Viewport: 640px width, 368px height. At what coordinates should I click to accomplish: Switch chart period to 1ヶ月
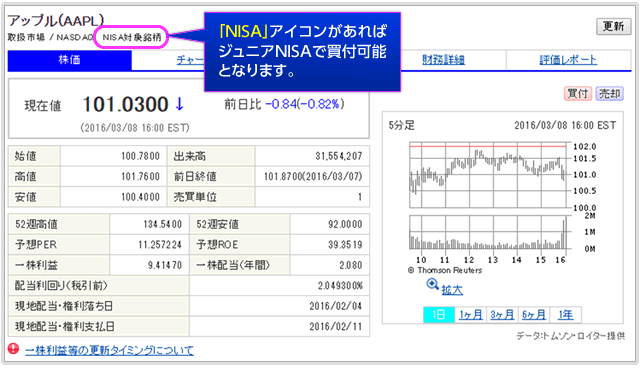pos(470,315)
